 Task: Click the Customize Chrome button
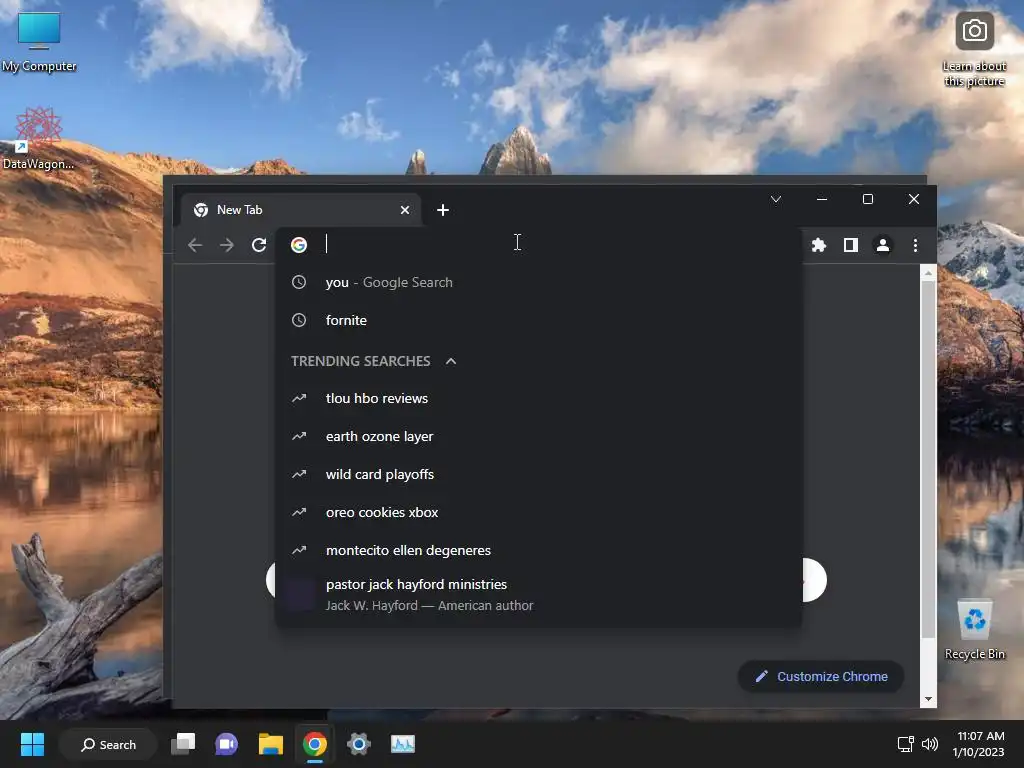pyautogui.click(x=821, y=677)
